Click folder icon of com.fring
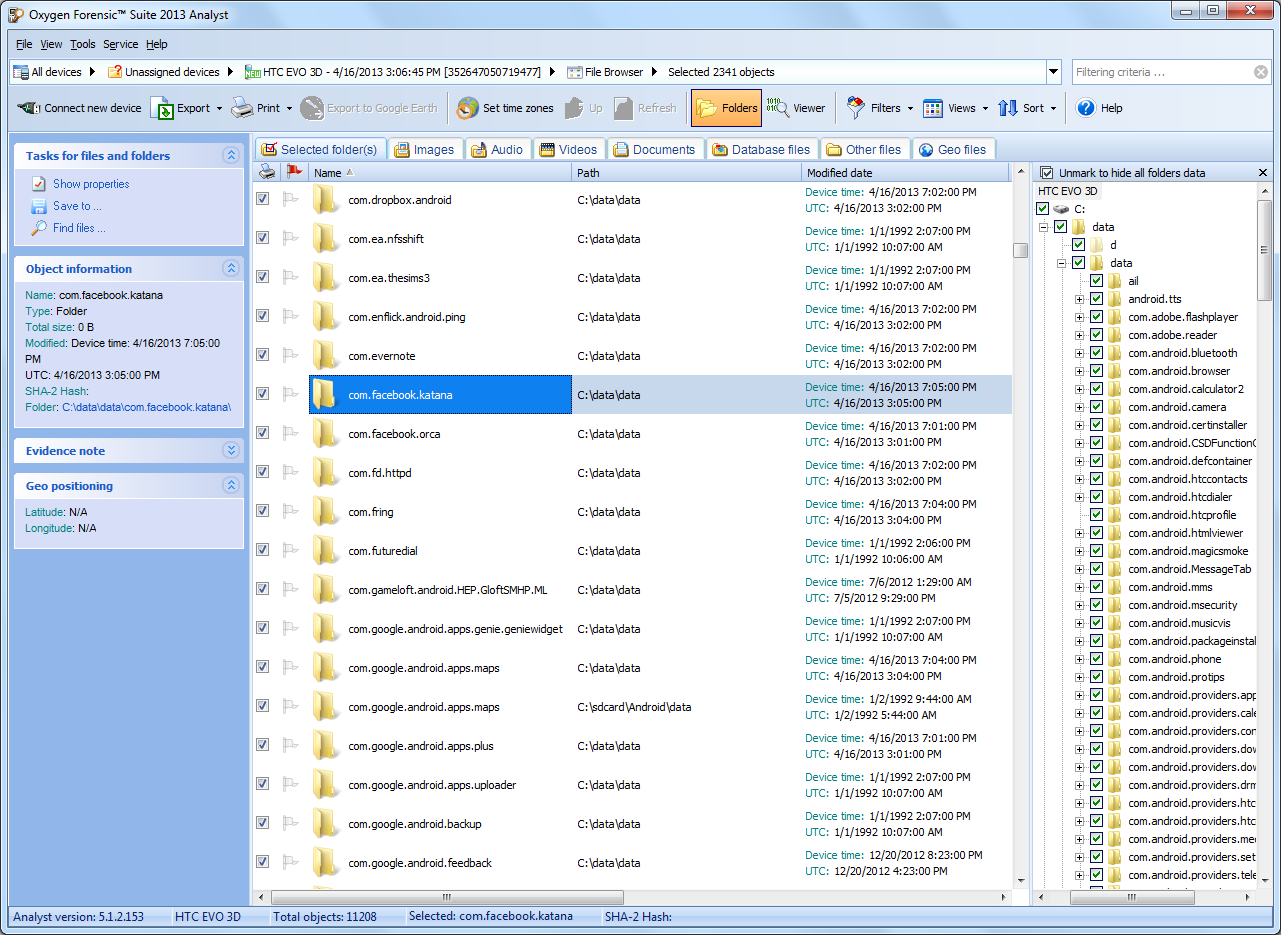 (324, 511)
